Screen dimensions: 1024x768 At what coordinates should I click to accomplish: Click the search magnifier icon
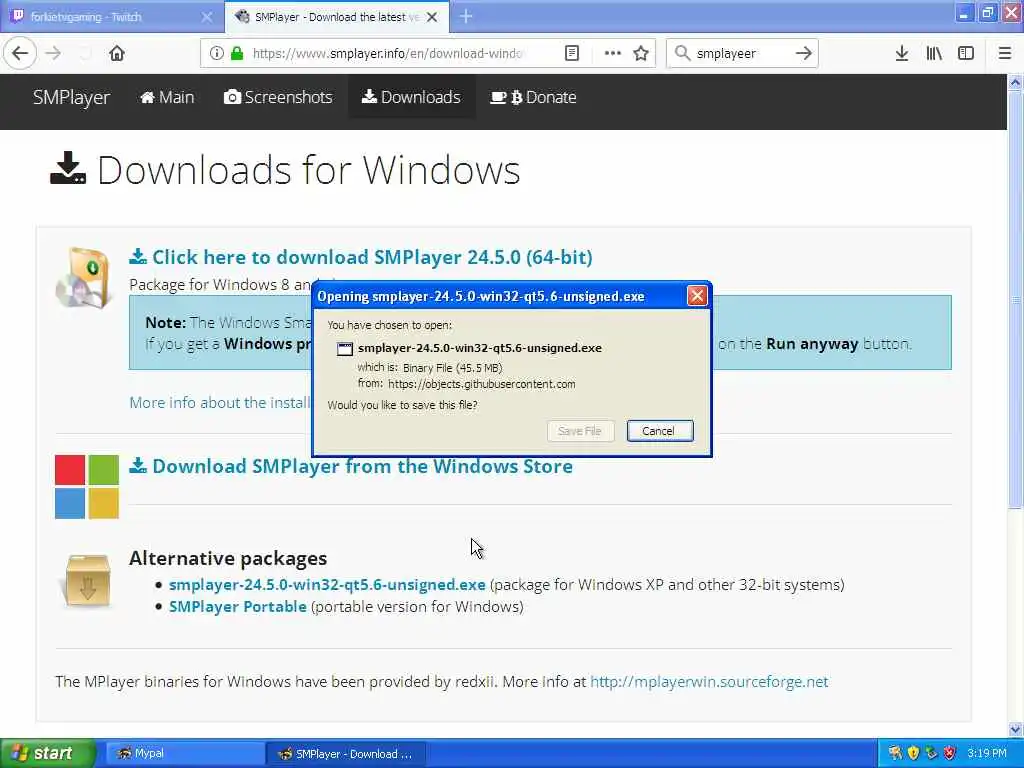[682, 54]
